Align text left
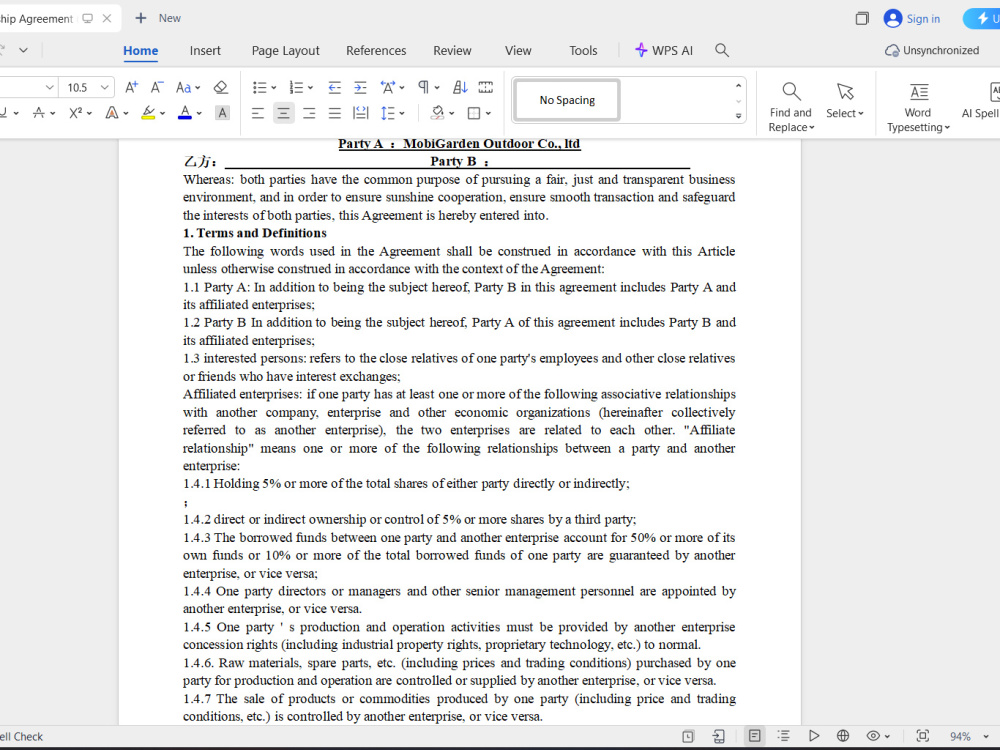The width and height of the screenshot is (1000, 750). (x=258, y=114)
